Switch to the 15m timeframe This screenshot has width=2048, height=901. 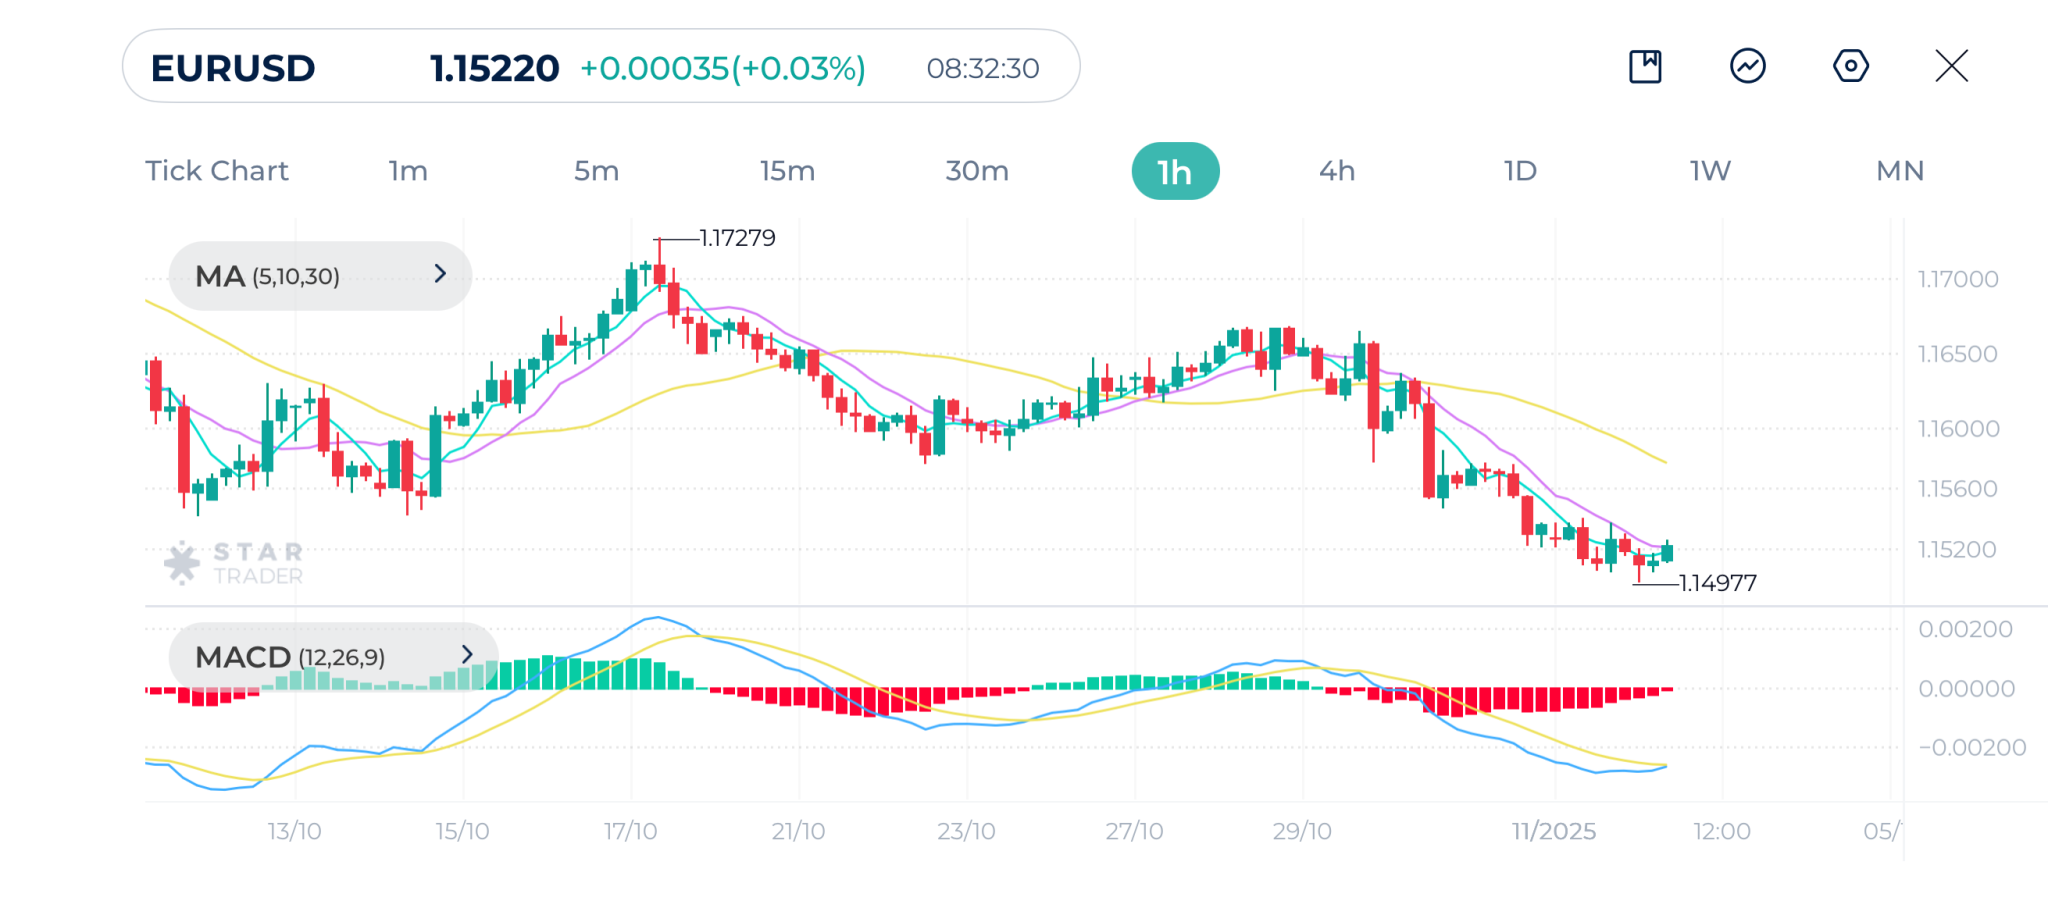787,171
